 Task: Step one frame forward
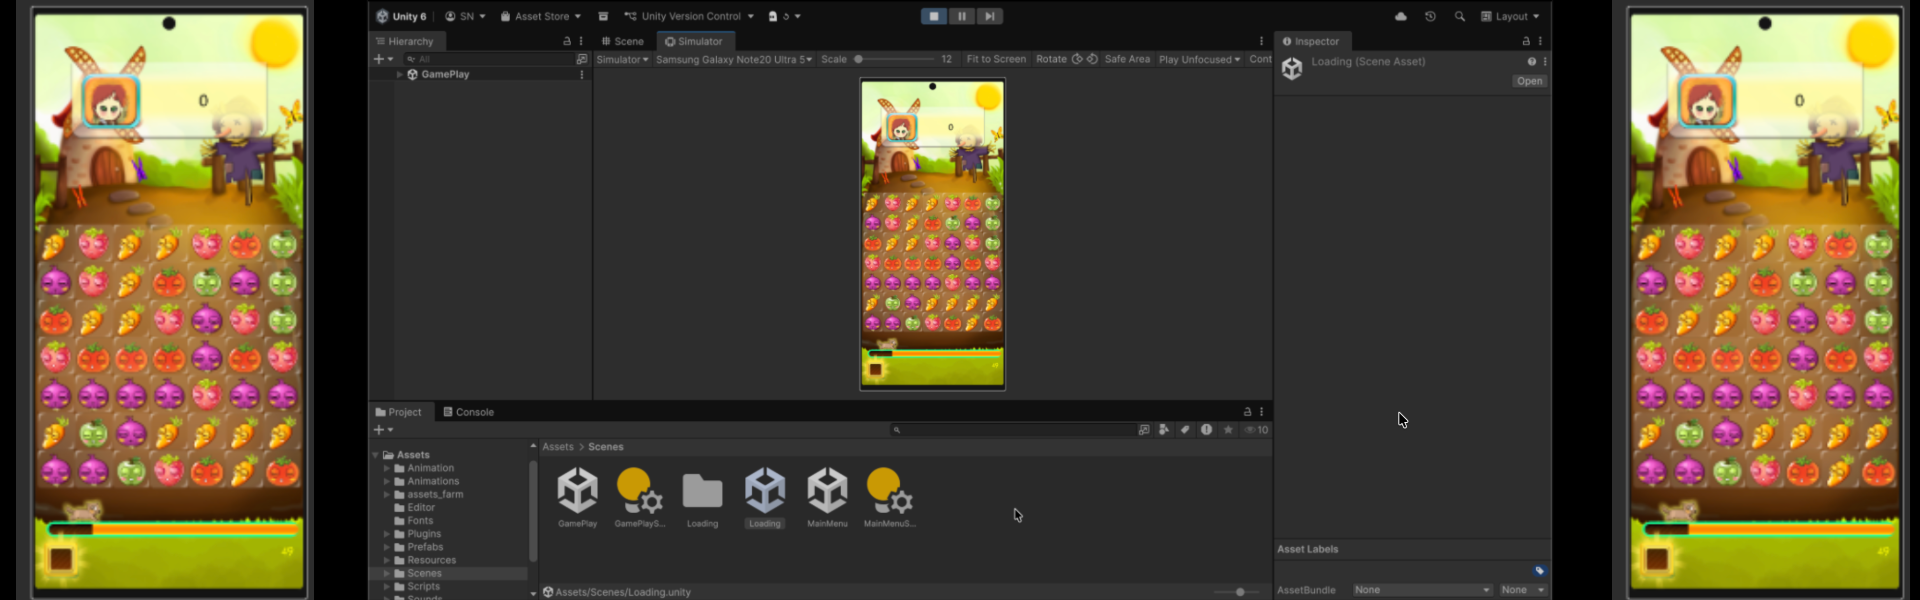coord(989,16)
